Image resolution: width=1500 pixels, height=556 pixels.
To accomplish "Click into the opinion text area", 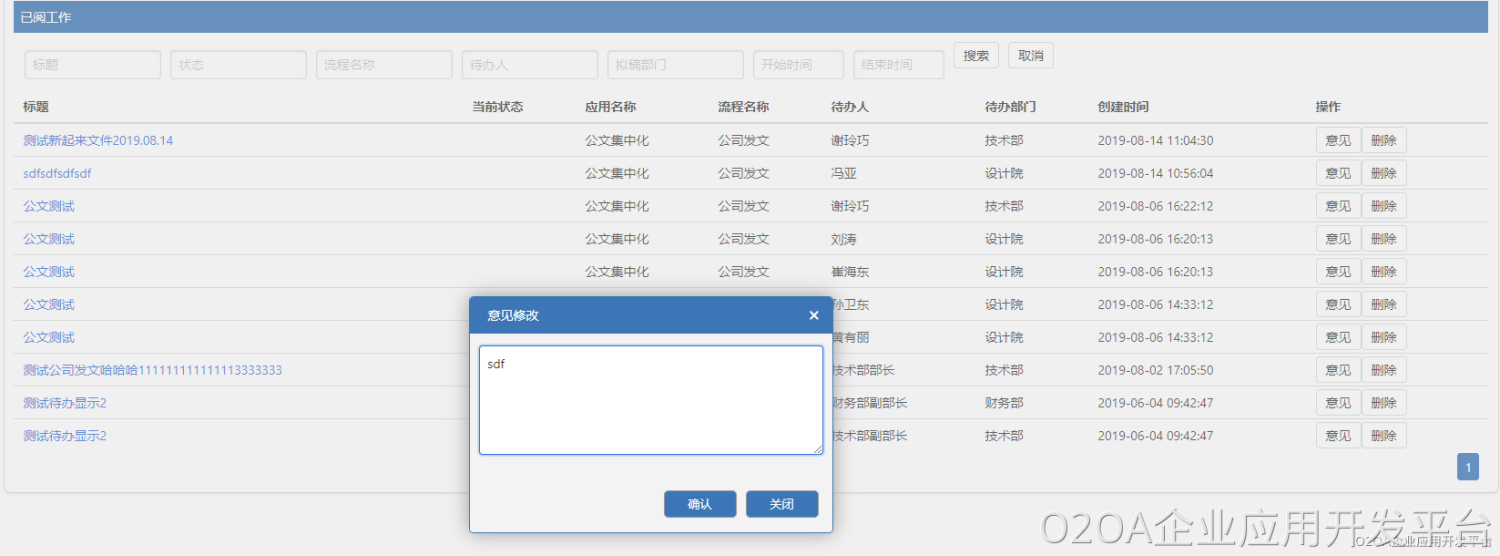I will (x=650, y=400).
